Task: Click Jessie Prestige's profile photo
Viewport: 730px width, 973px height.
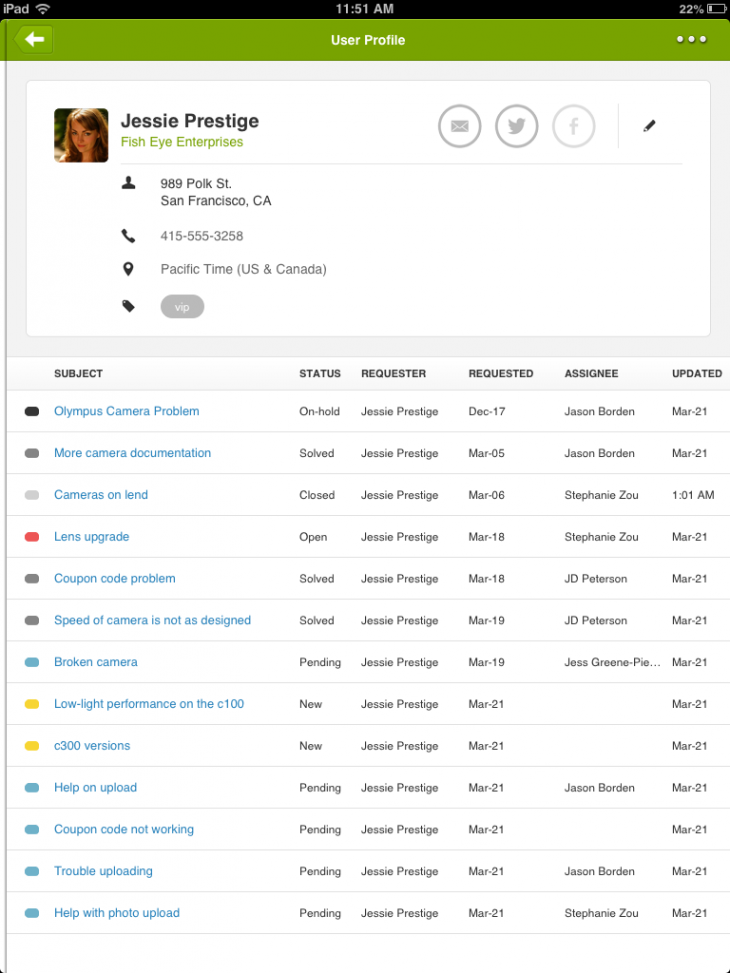Action: [x=80, y=133]
